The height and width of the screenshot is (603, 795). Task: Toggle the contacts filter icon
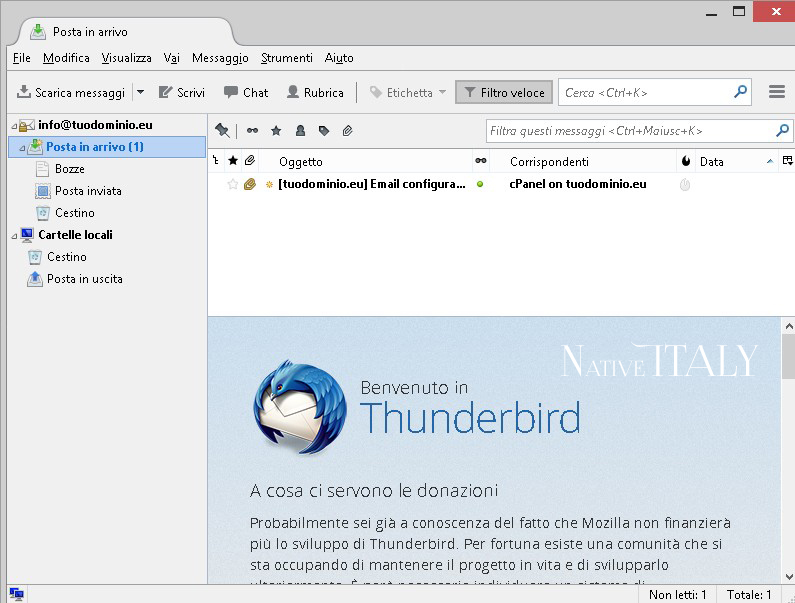[300, 131]
